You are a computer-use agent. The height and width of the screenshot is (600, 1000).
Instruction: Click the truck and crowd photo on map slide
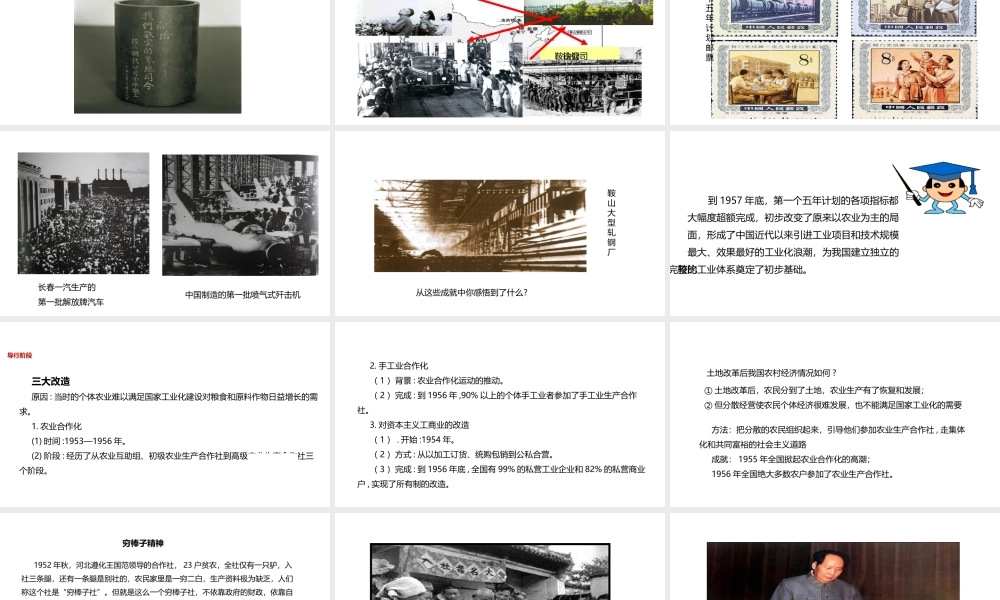tap(439, 80)
